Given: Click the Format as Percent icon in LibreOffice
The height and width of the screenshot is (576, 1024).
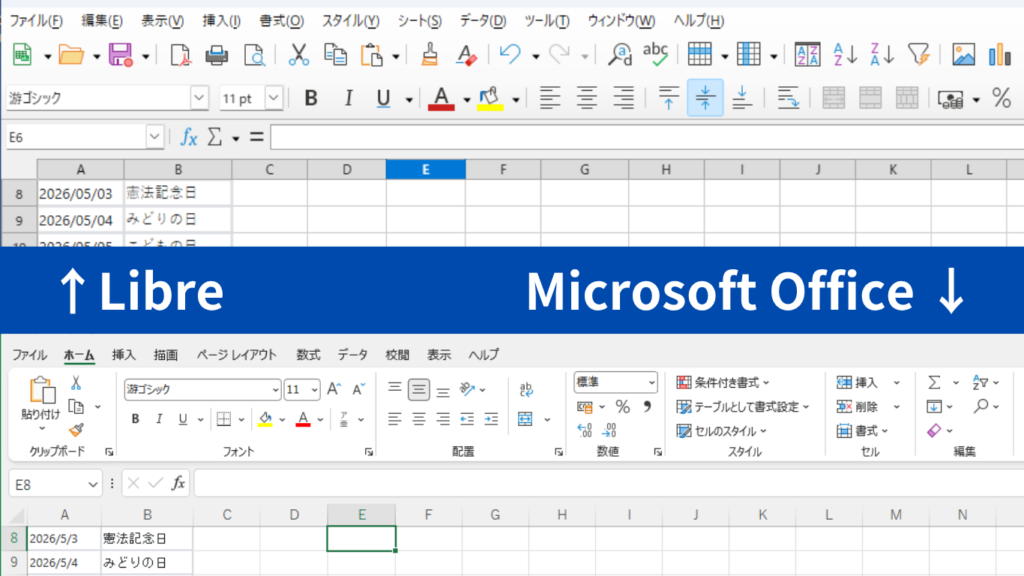Looking at the screenshot, I should click(1001, 99).
